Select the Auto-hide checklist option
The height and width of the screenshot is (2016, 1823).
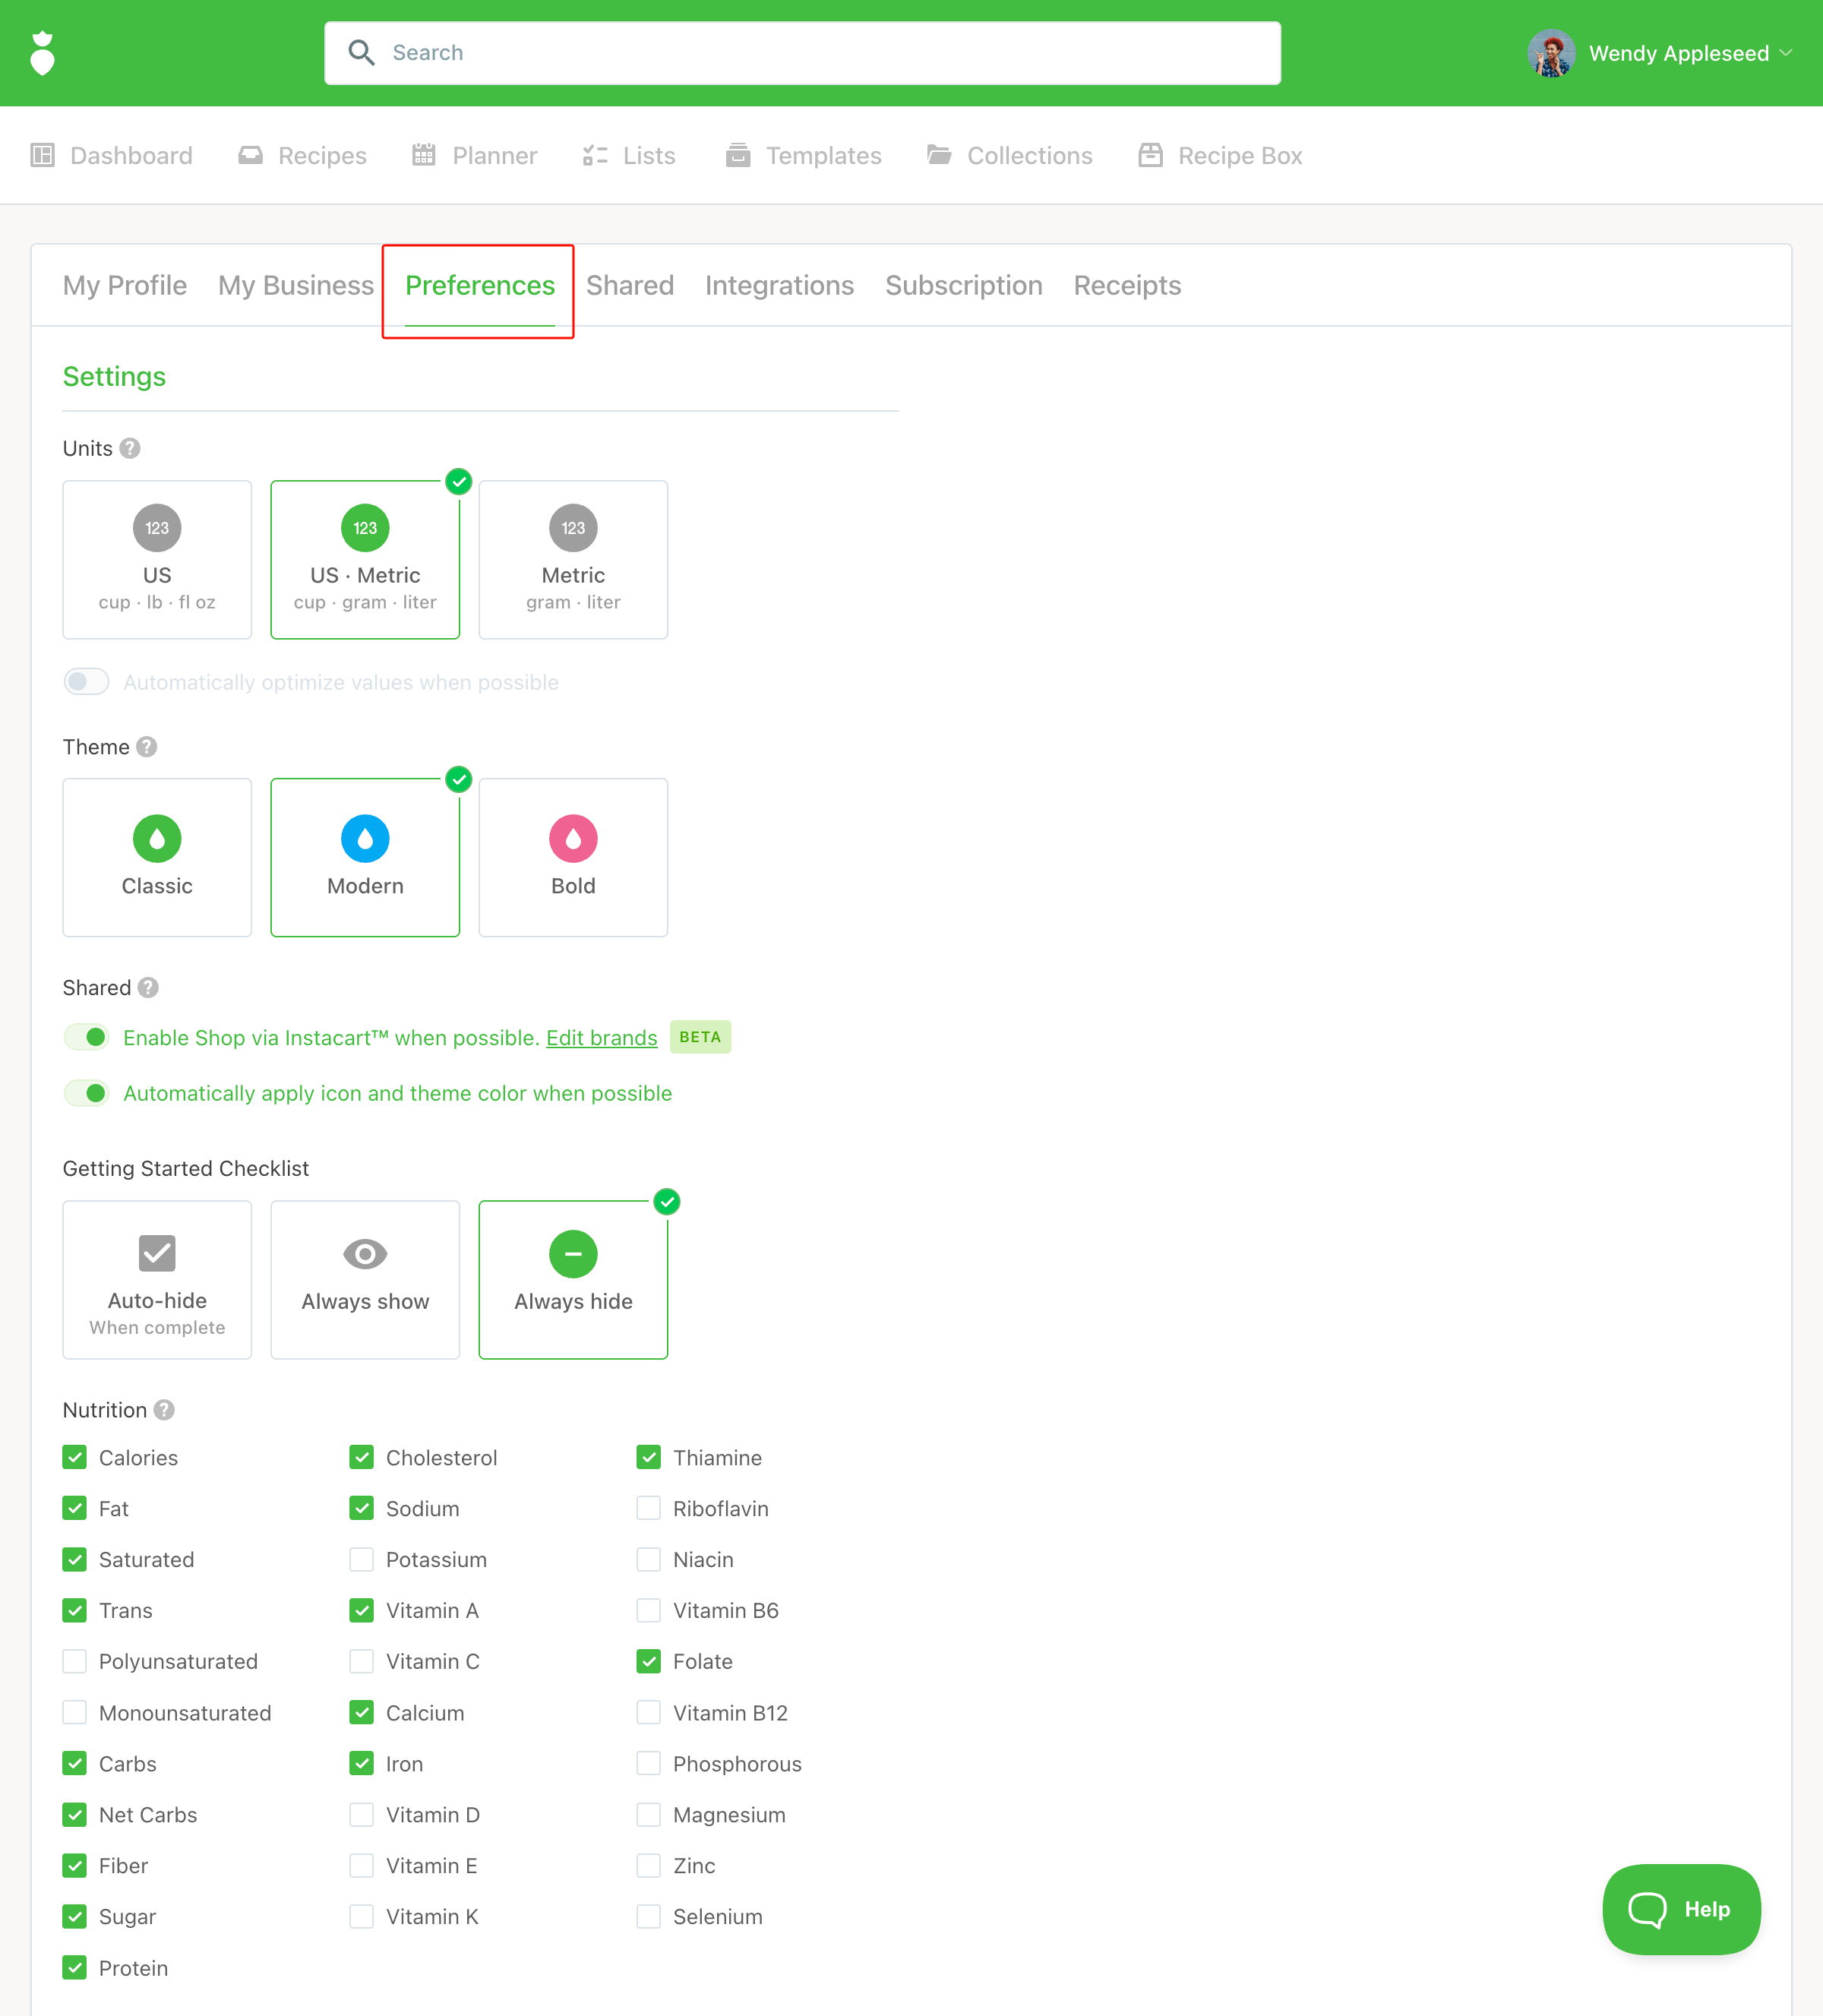click(157, 1279)
